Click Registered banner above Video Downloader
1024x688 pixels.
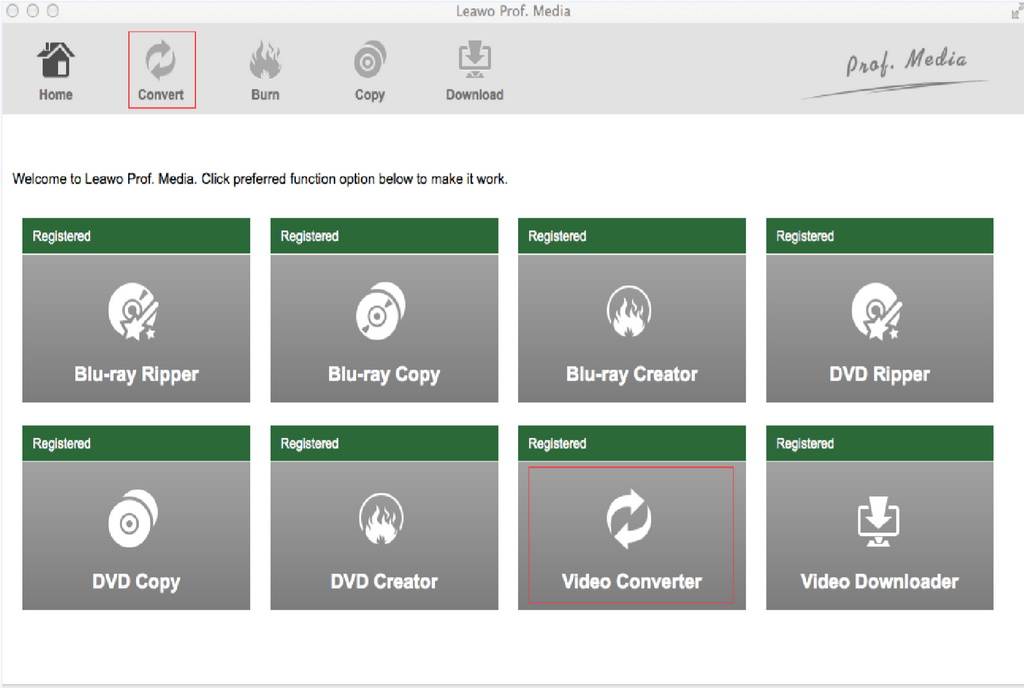point(880,443)
